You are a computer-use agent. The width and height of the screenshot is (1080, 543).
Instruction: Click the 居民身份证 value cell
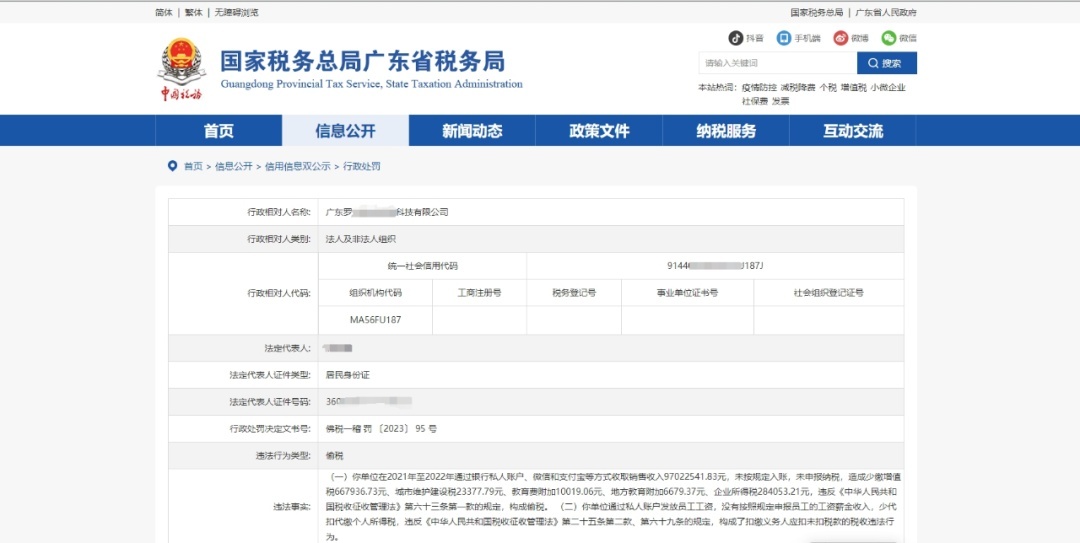click(611, 375)
